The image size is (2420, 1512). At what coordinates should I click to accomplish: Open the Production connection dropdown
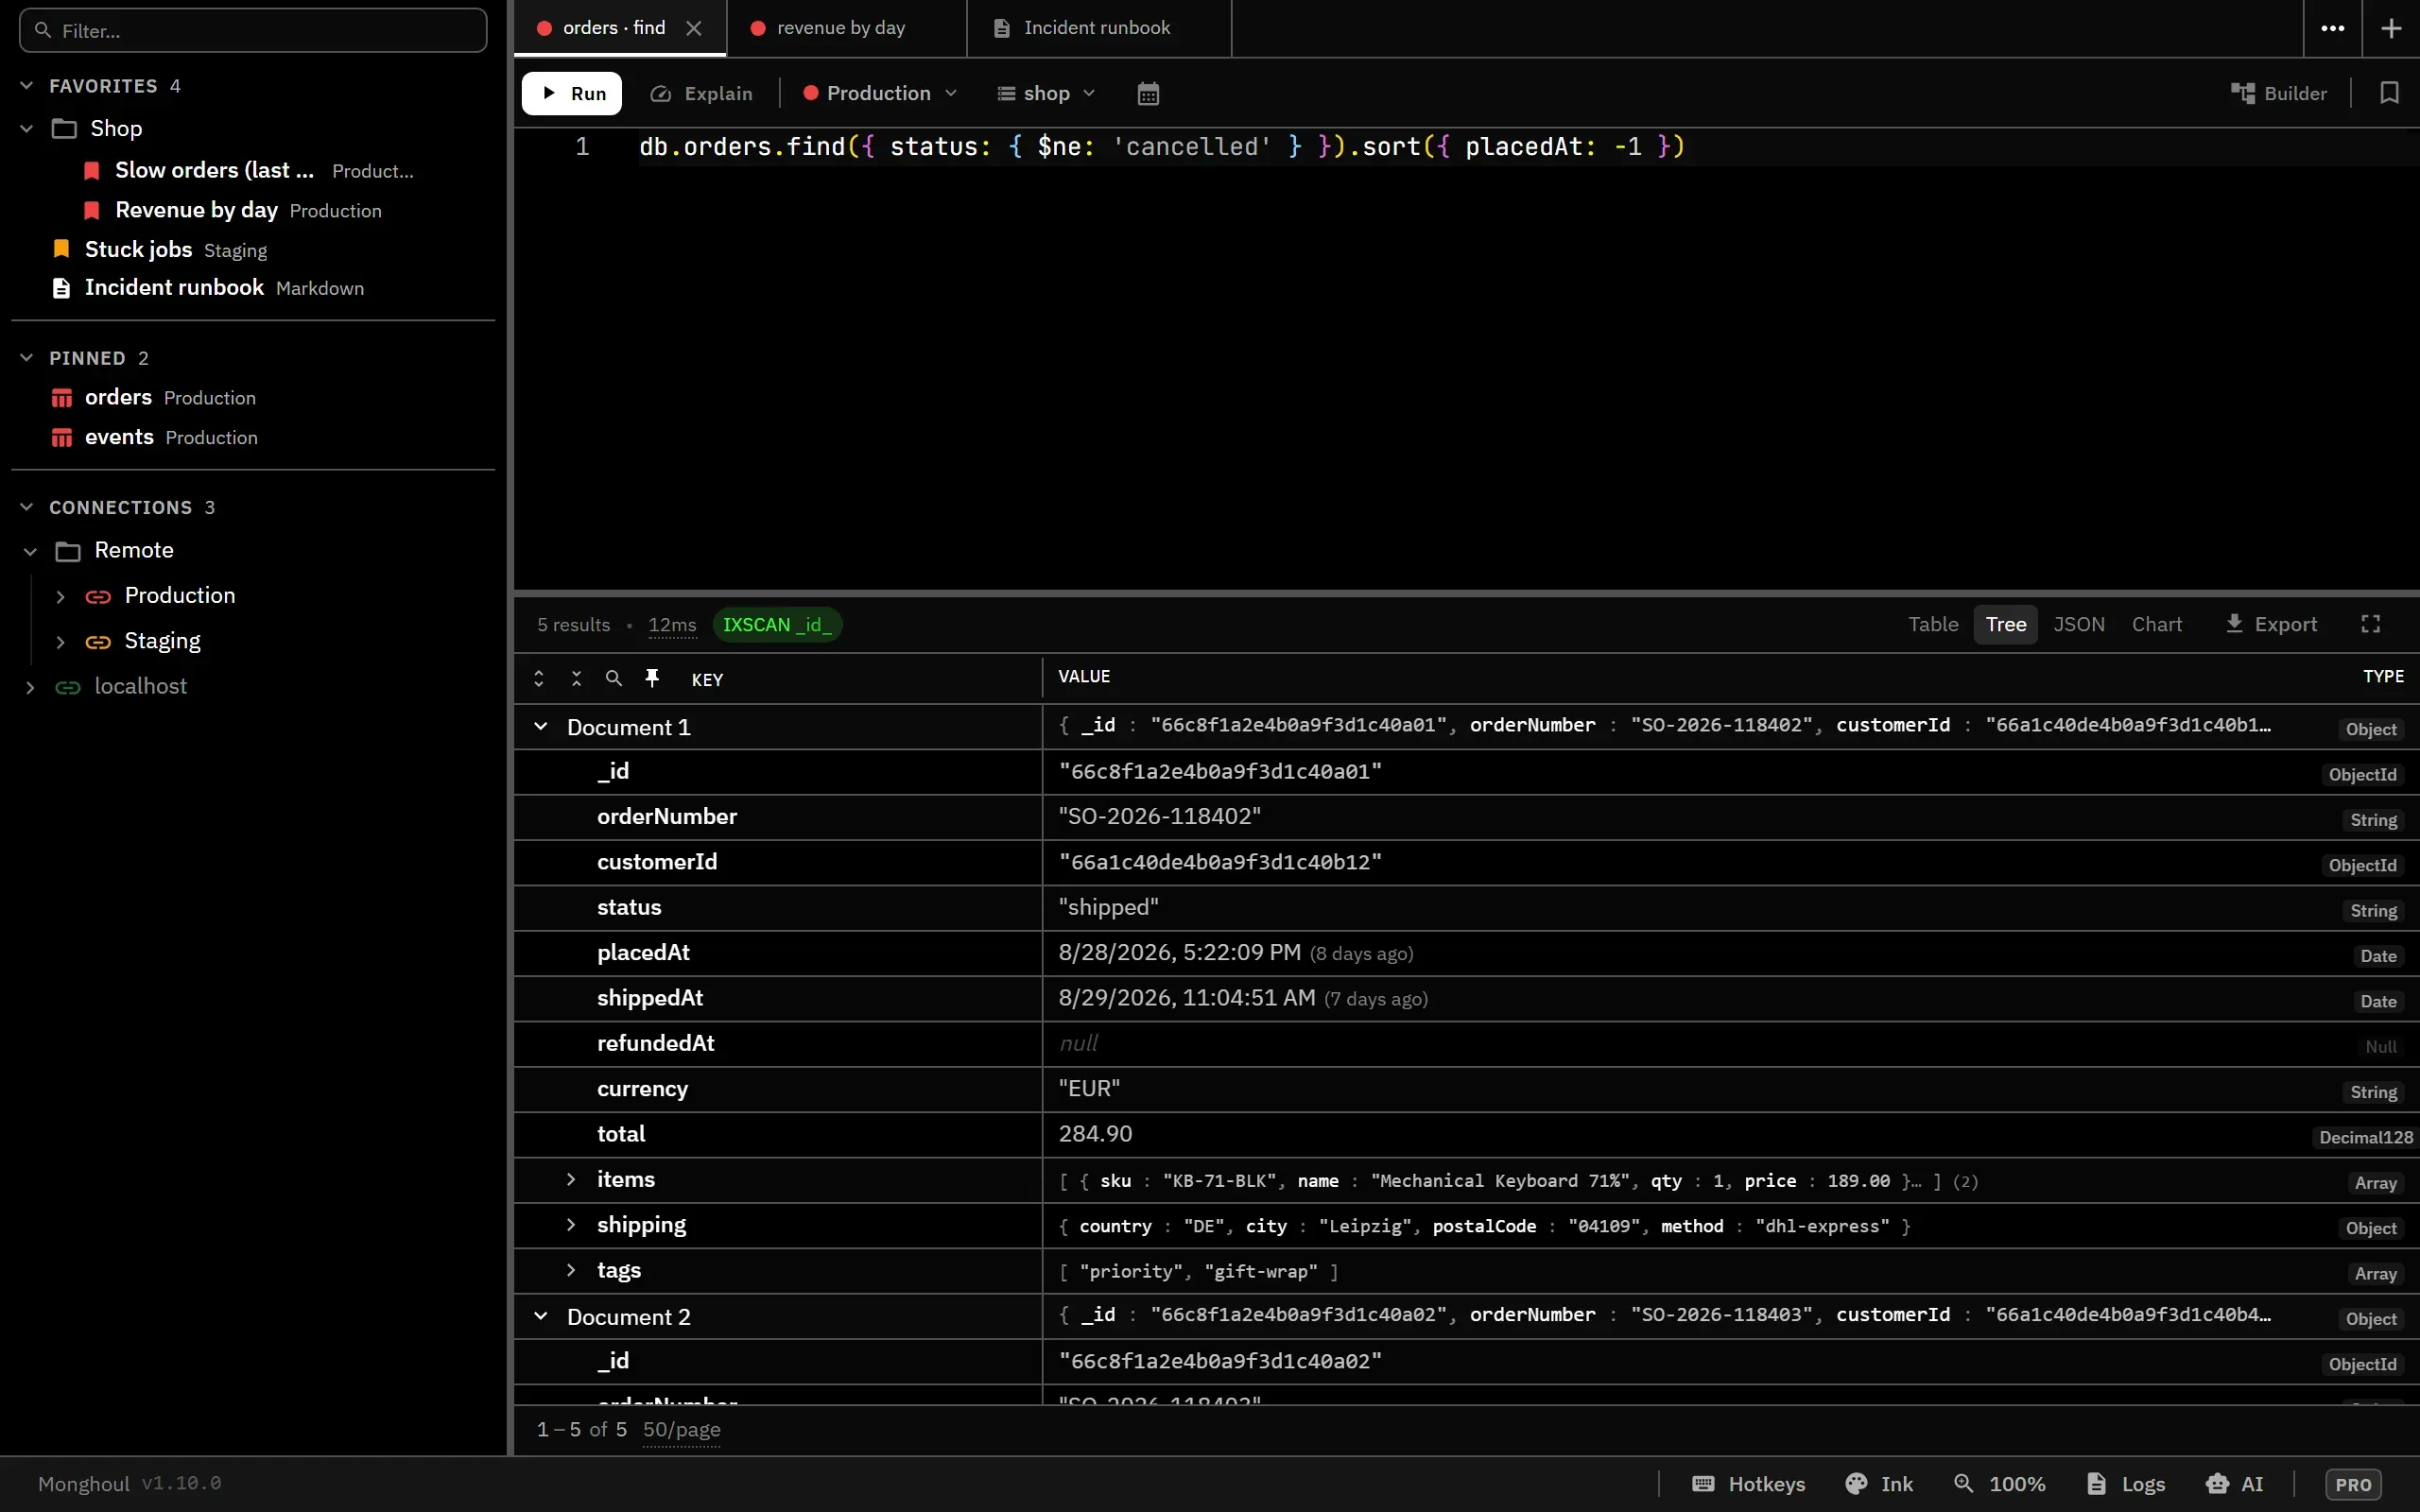(x=880, y=93)
